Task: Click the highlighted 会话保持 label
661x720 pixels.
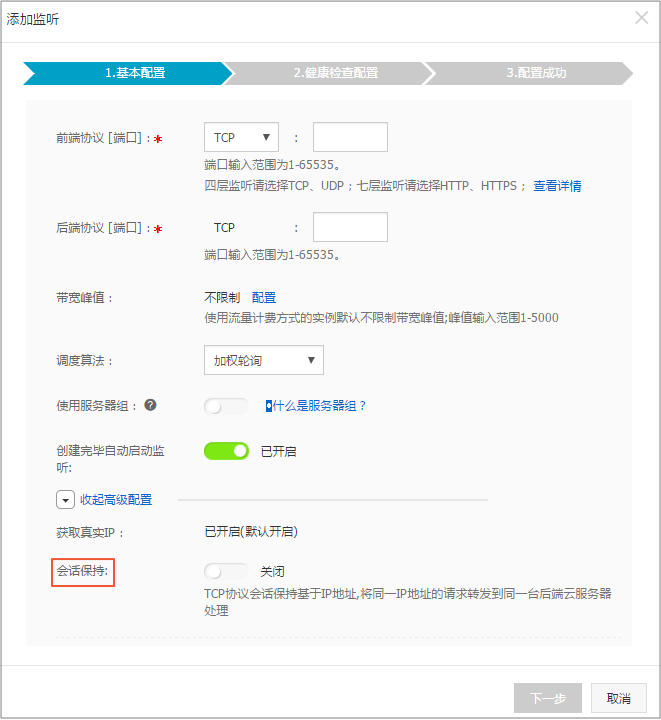Action: 84,572
